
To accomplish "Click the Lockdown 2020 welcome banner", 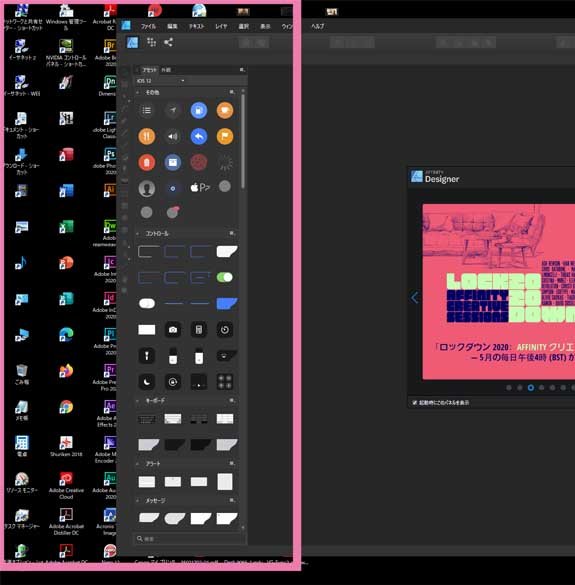I will (499, 291).
